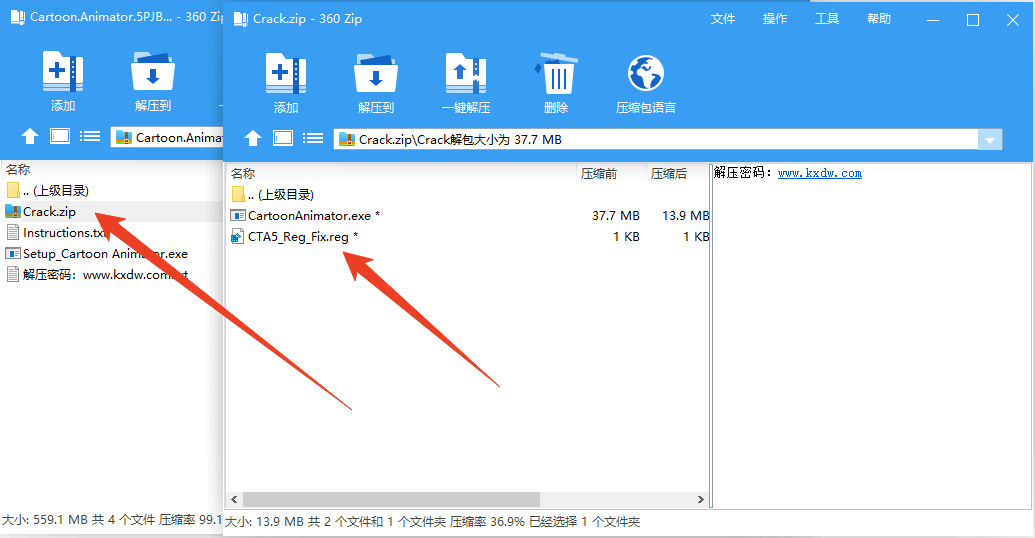Click the 解压到 icon in Crack.zip window

point(376,76)
